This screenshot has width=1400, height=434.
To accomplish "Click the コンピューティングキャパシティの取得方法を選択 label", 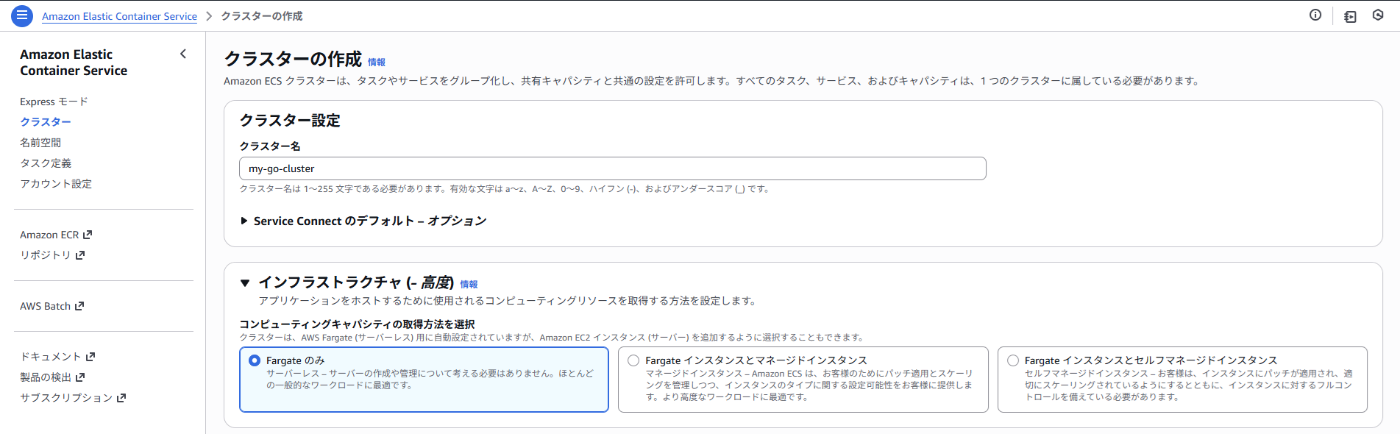I will pyautogui.click(x=357, y=324).
